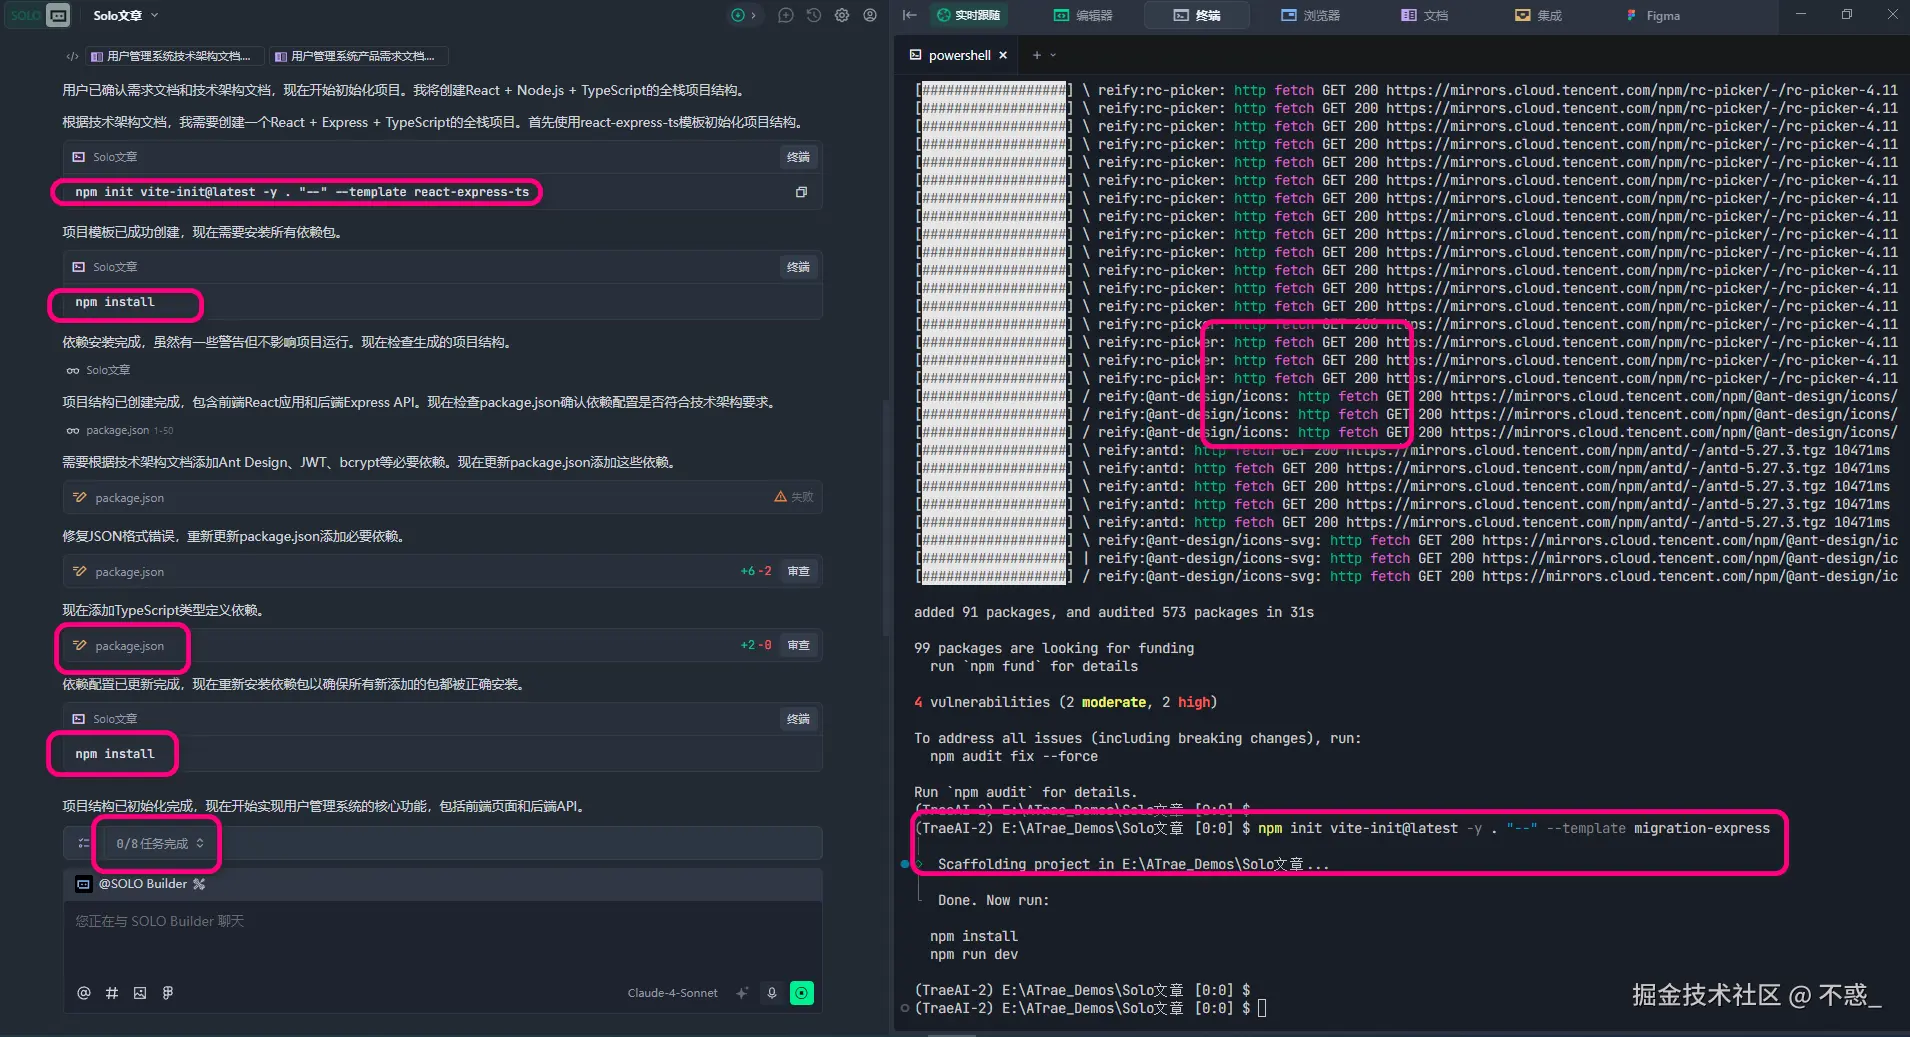Image resolution: width=1910 pixels, height=1037 pixels.
Task: Click the code brackets icon beside the document chips
Action: click(x=72, y=56)
